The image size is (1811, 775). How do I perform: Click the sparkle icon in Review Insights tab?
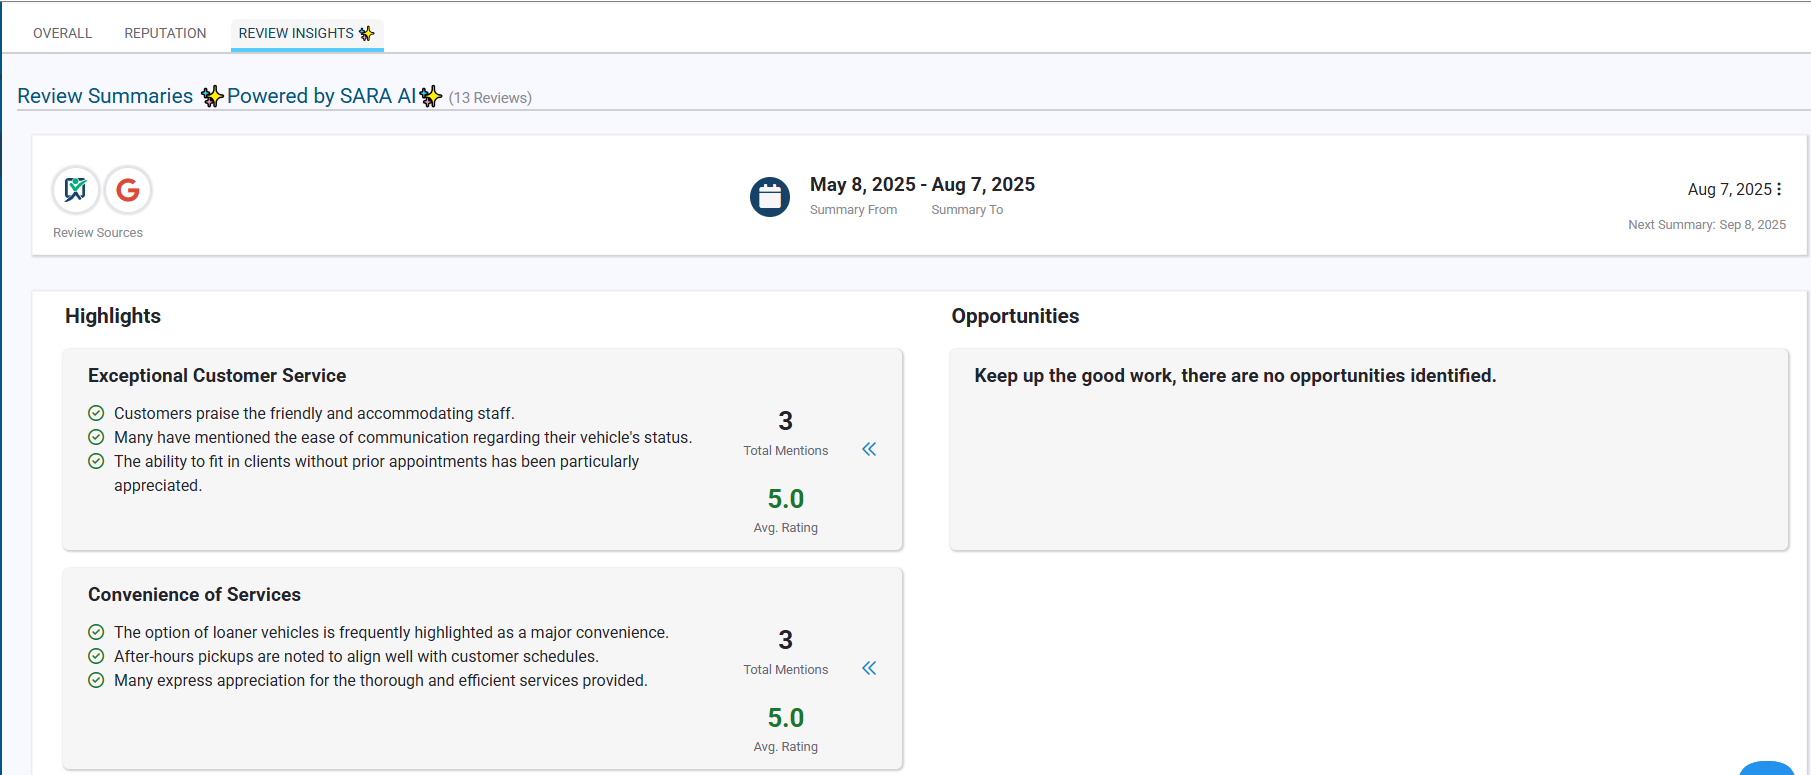tap(367, 33)
